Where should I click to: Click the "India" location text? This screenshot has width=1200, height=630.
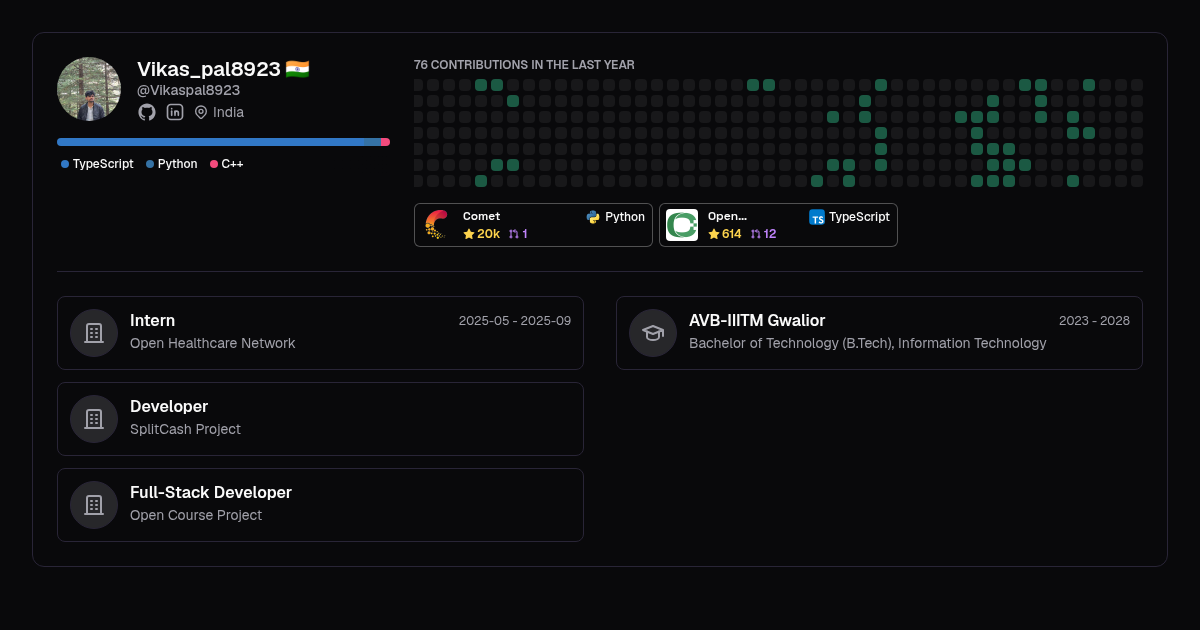[228, 112]
